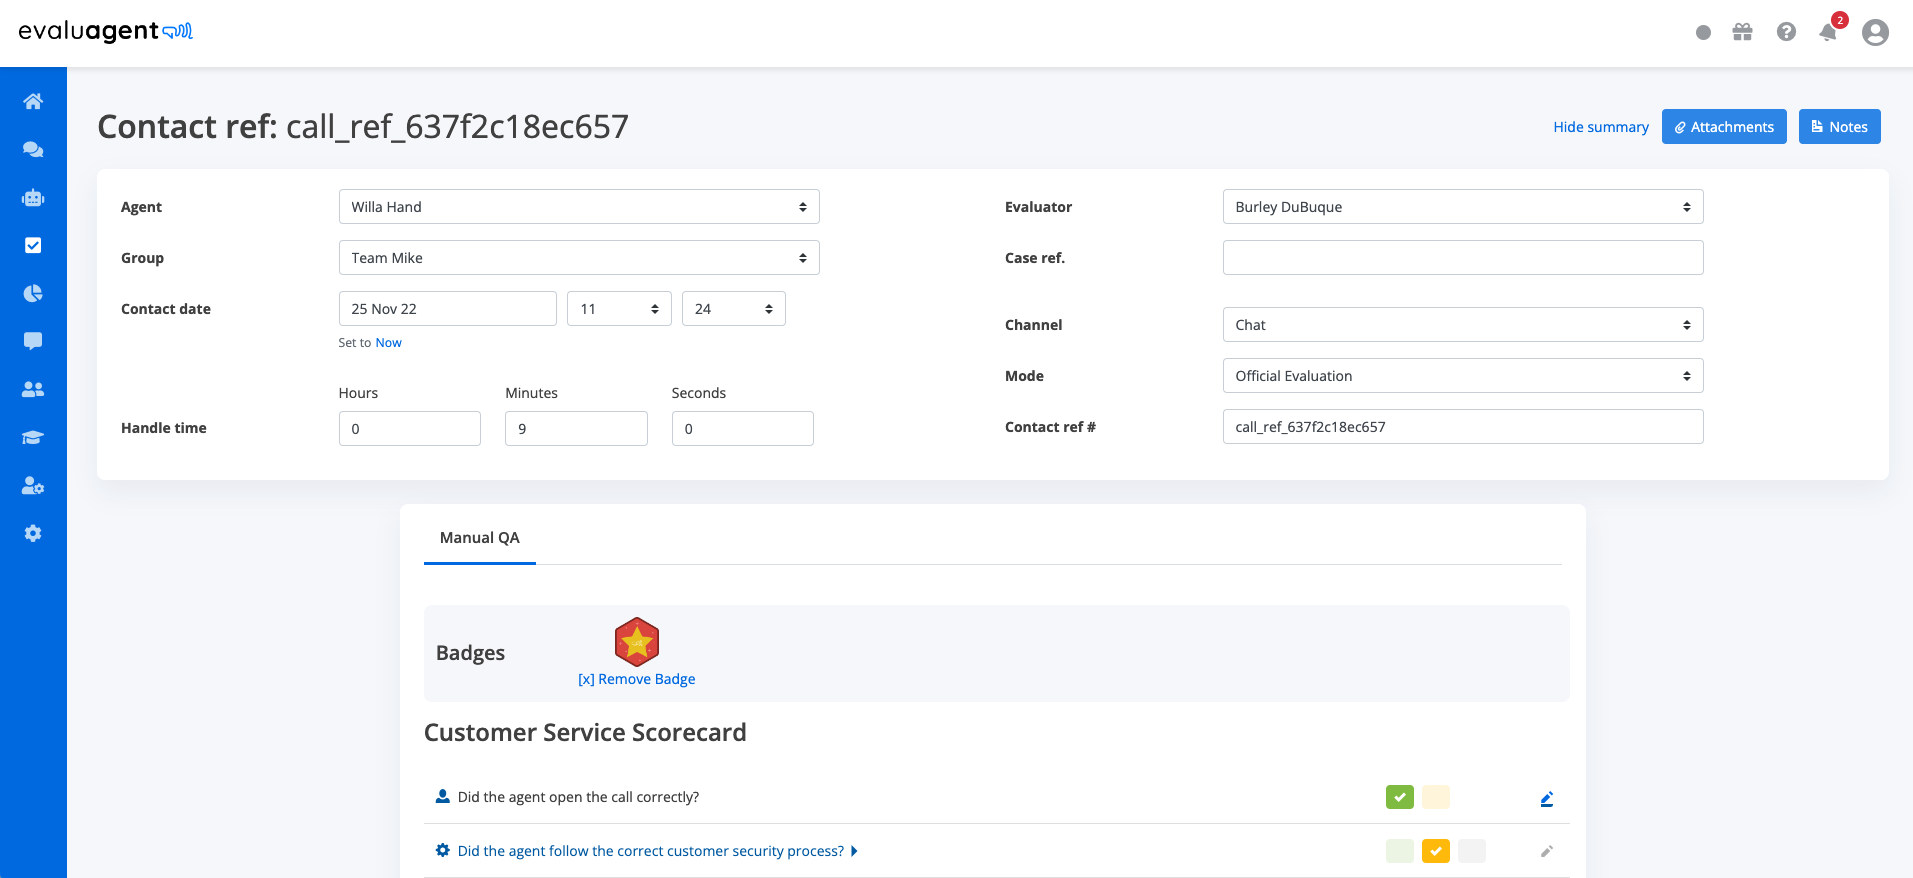
Task: Open the Channel dropdown showing Chat
Action: [1463, 325]
